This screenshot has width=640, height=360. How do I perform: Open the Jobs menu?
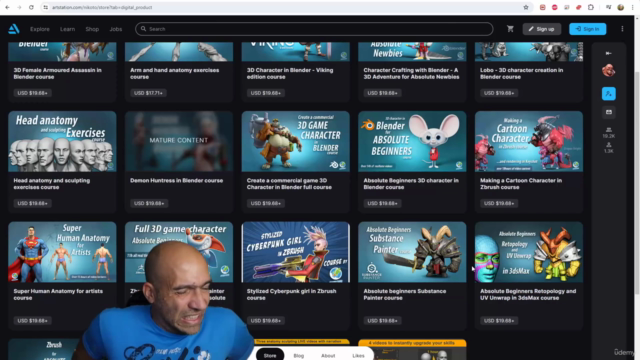point(116,29)
